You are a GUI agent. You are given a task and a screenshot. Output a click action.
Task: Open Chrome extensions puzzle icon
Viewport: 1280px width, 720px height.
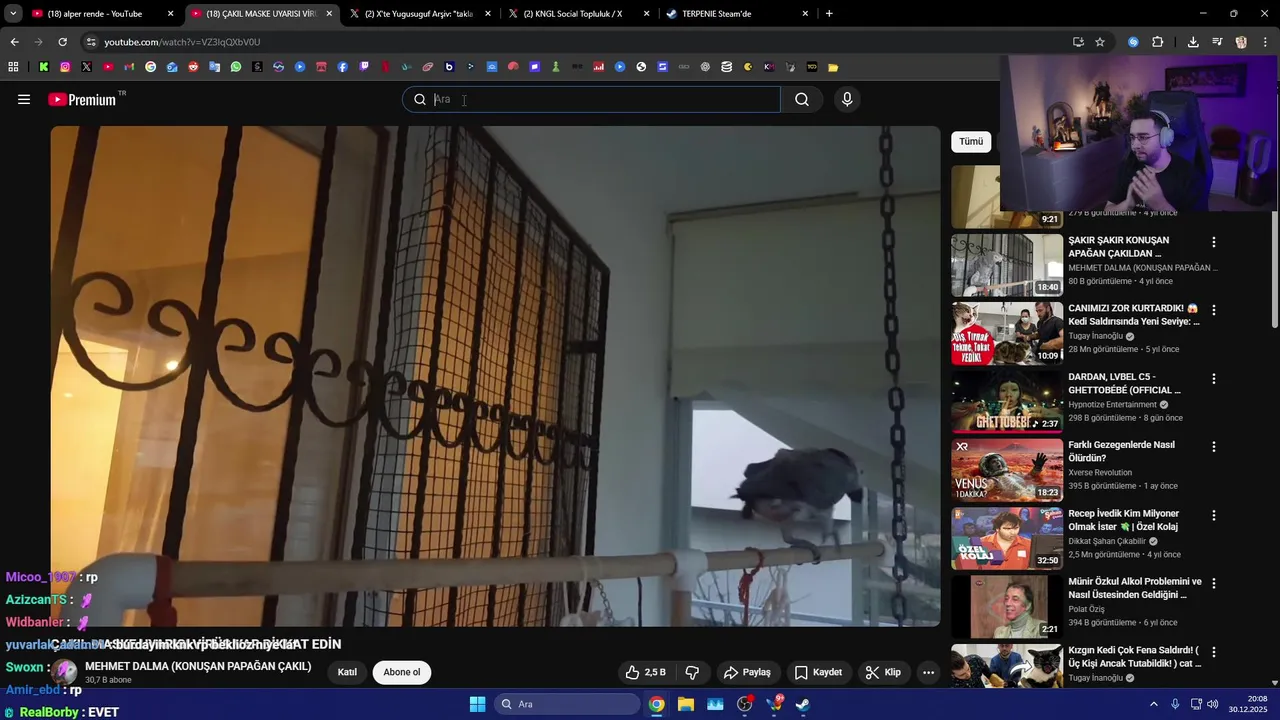point(1158,42)
